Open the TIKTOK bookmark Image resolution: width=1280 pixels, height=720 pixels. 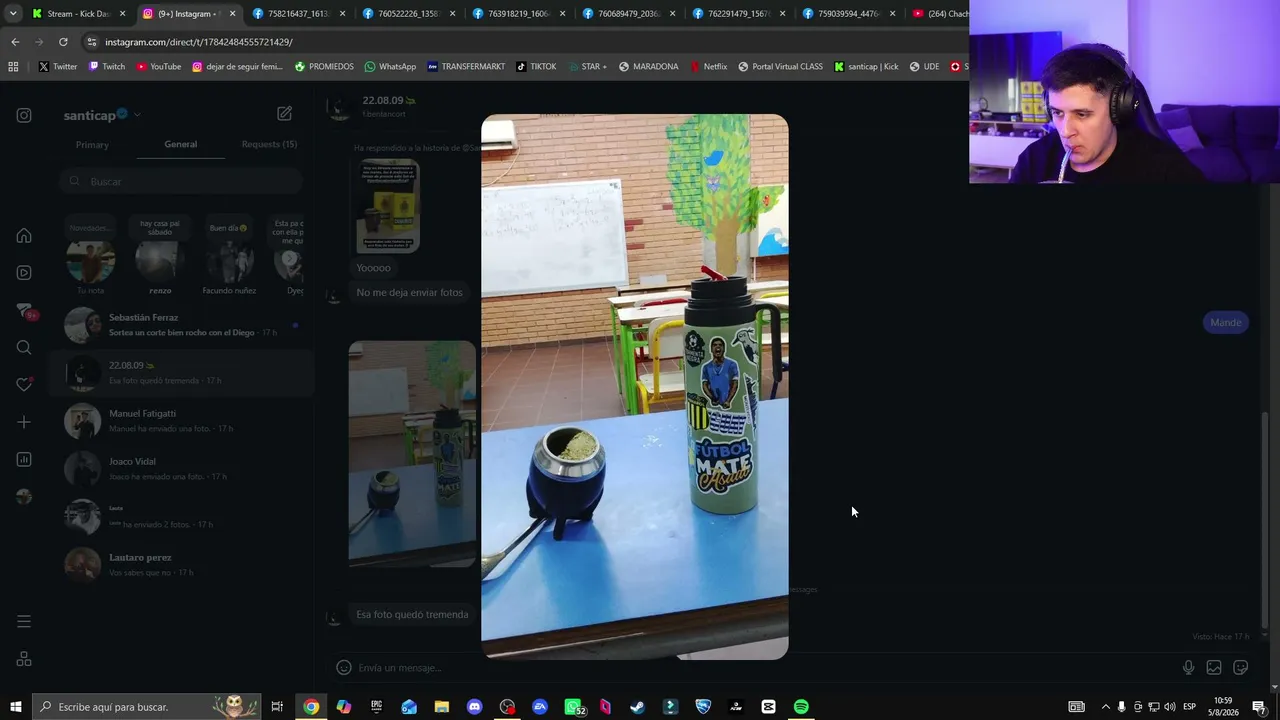click(x=536, y=67)
